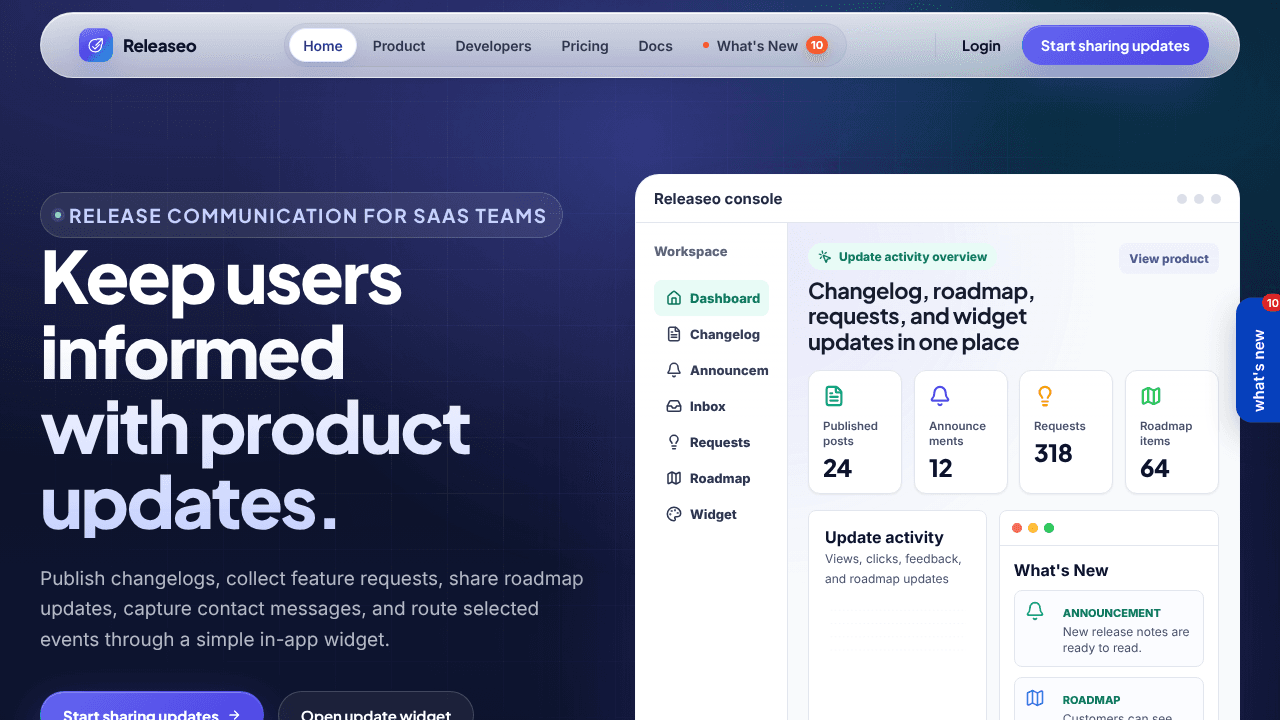Select Inbox in the Workspace sidebar
This screenshot has height=720, width=1280.
coord(711,406)
